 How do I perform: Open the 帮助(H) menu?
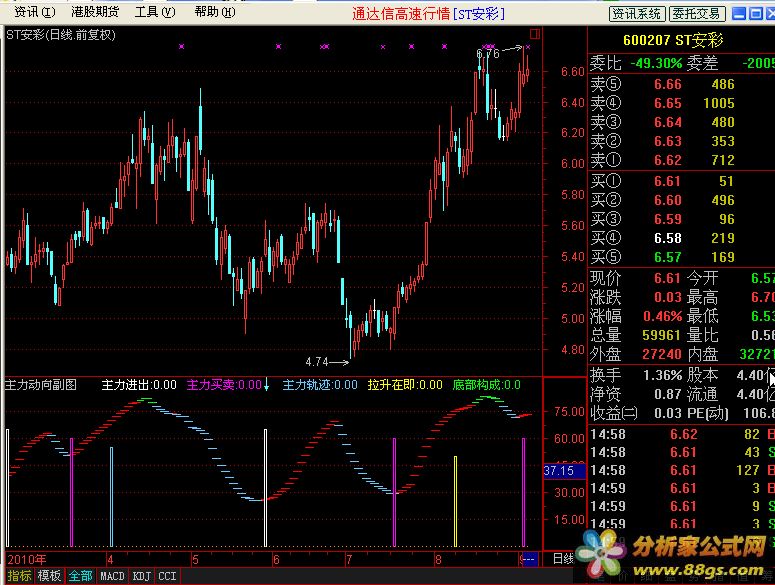click(x=215, y=12)
